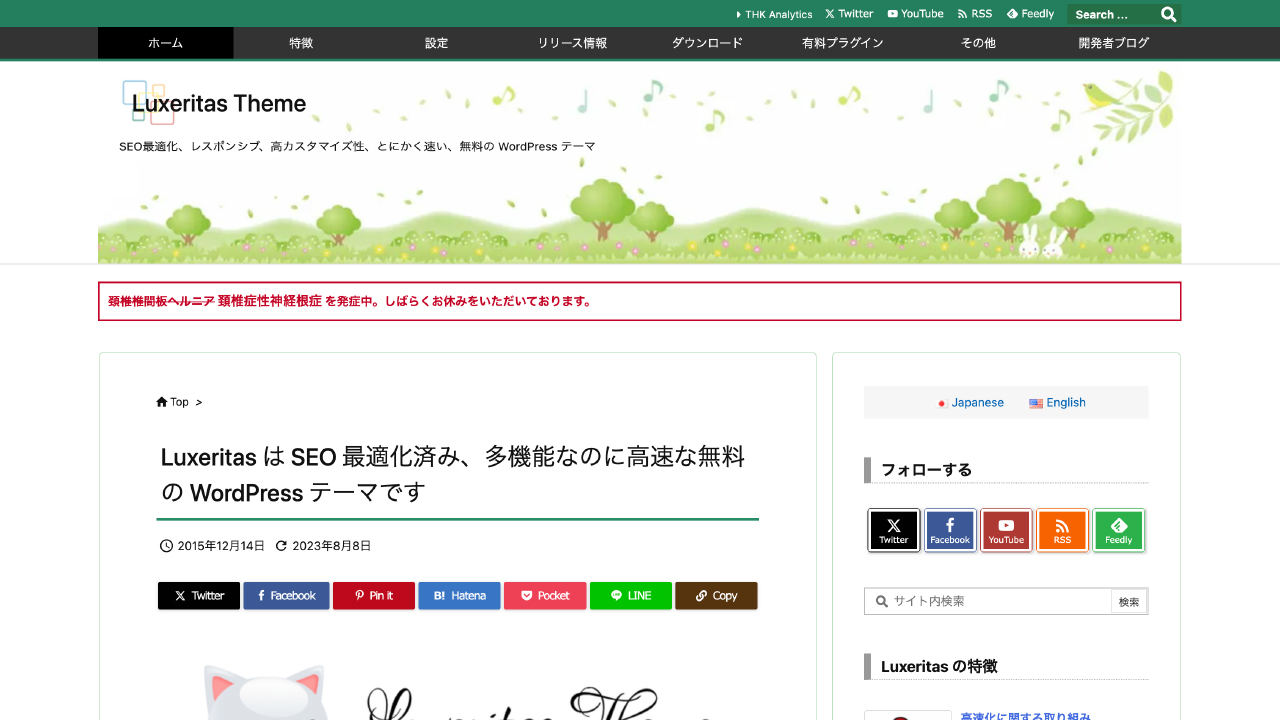
Task: Focus the サイト内検索 search field
Action: click(x=988, y=601)
